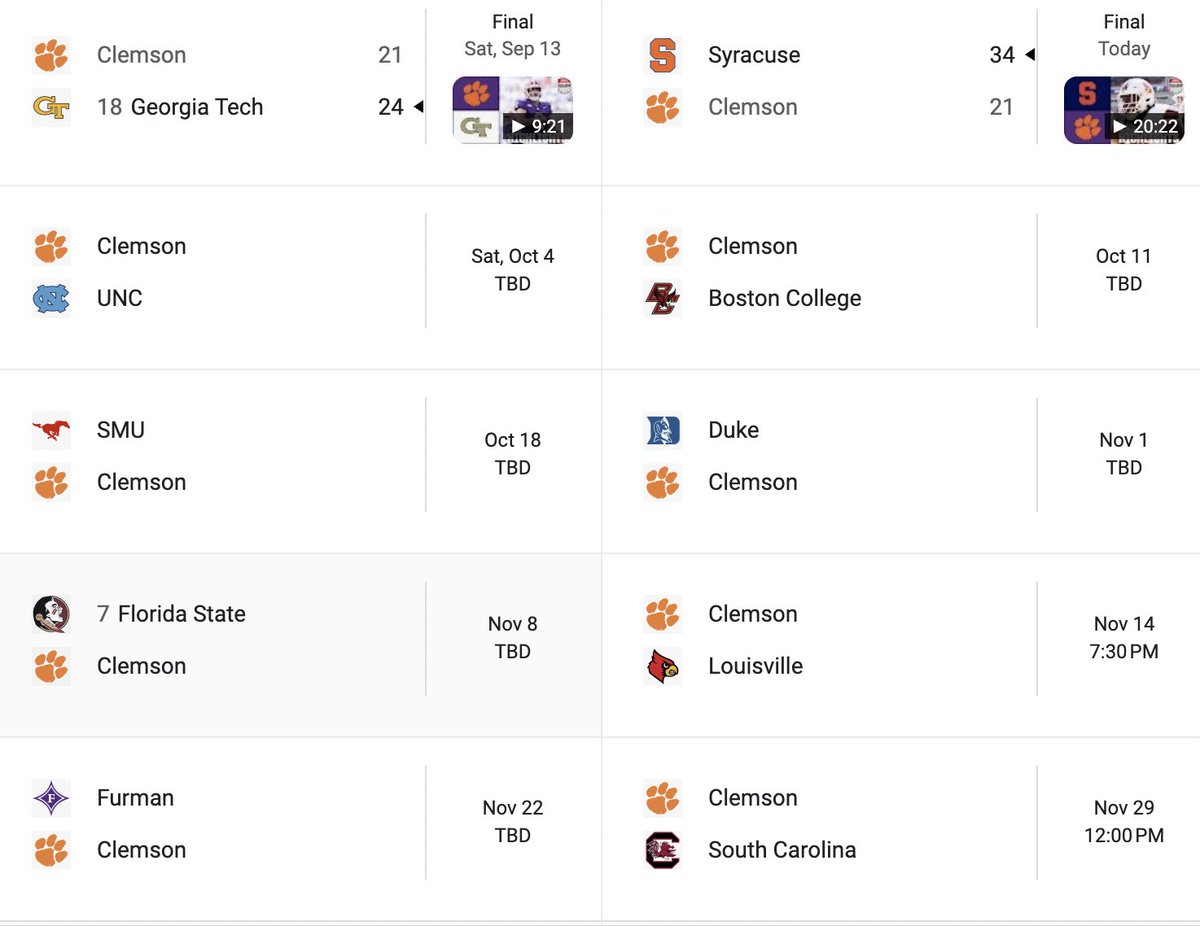Image resolution: width=1200 pixels, height=926 pixels.
Task: Click the Boston College eagle logo
Action: tap(662, 298)
